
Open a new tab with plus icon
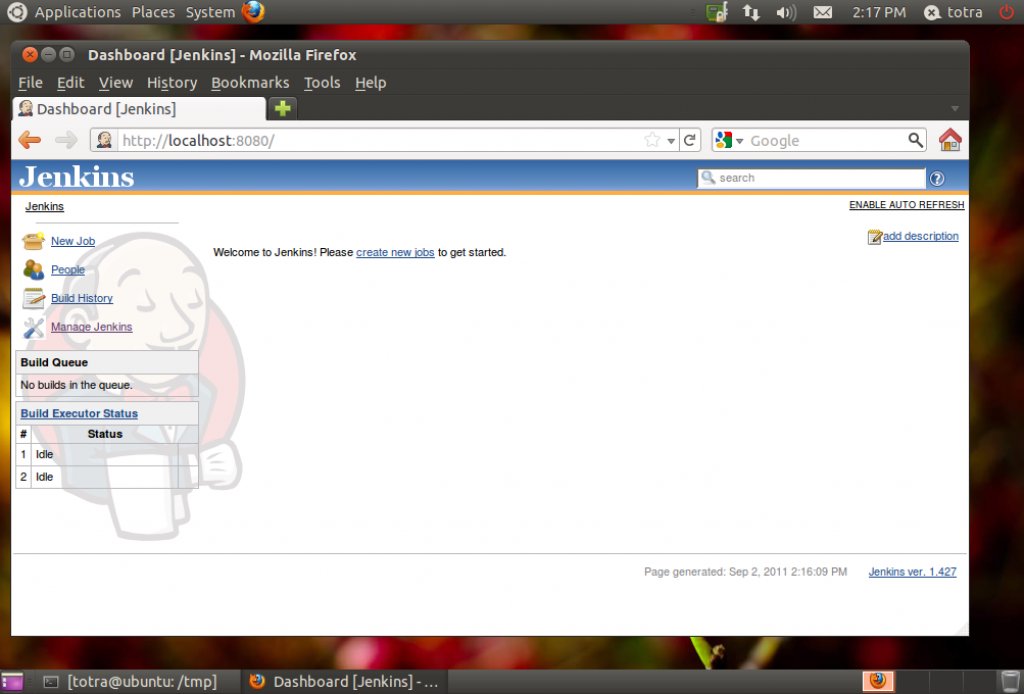tap(283, 108)
